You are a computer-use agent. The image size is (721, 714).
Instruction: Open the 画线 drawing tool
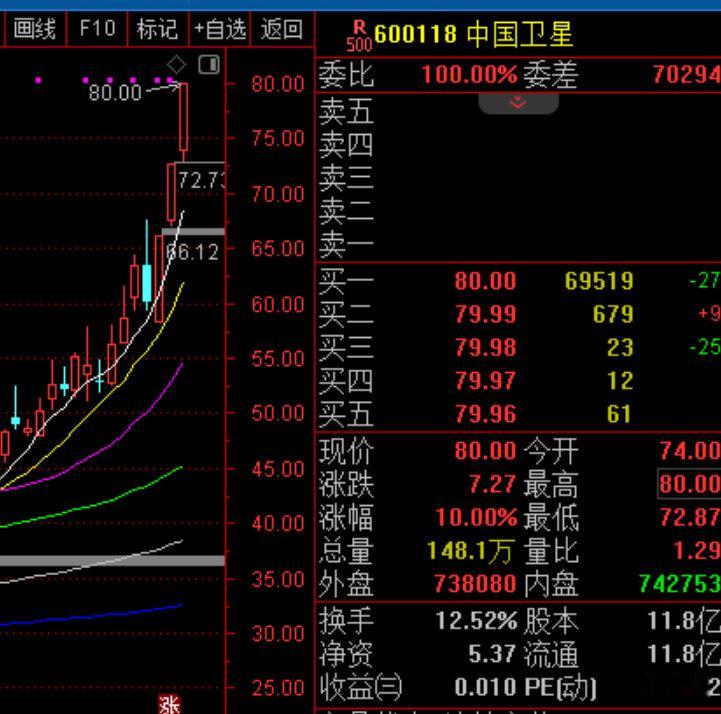click(x=34, y=29)
